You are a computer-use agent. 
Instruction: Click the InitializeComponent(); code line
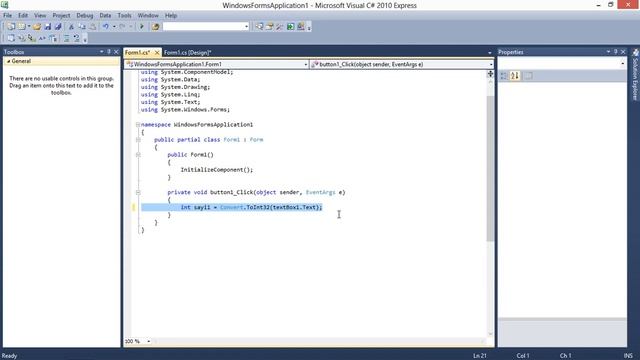tap(217, 170)
